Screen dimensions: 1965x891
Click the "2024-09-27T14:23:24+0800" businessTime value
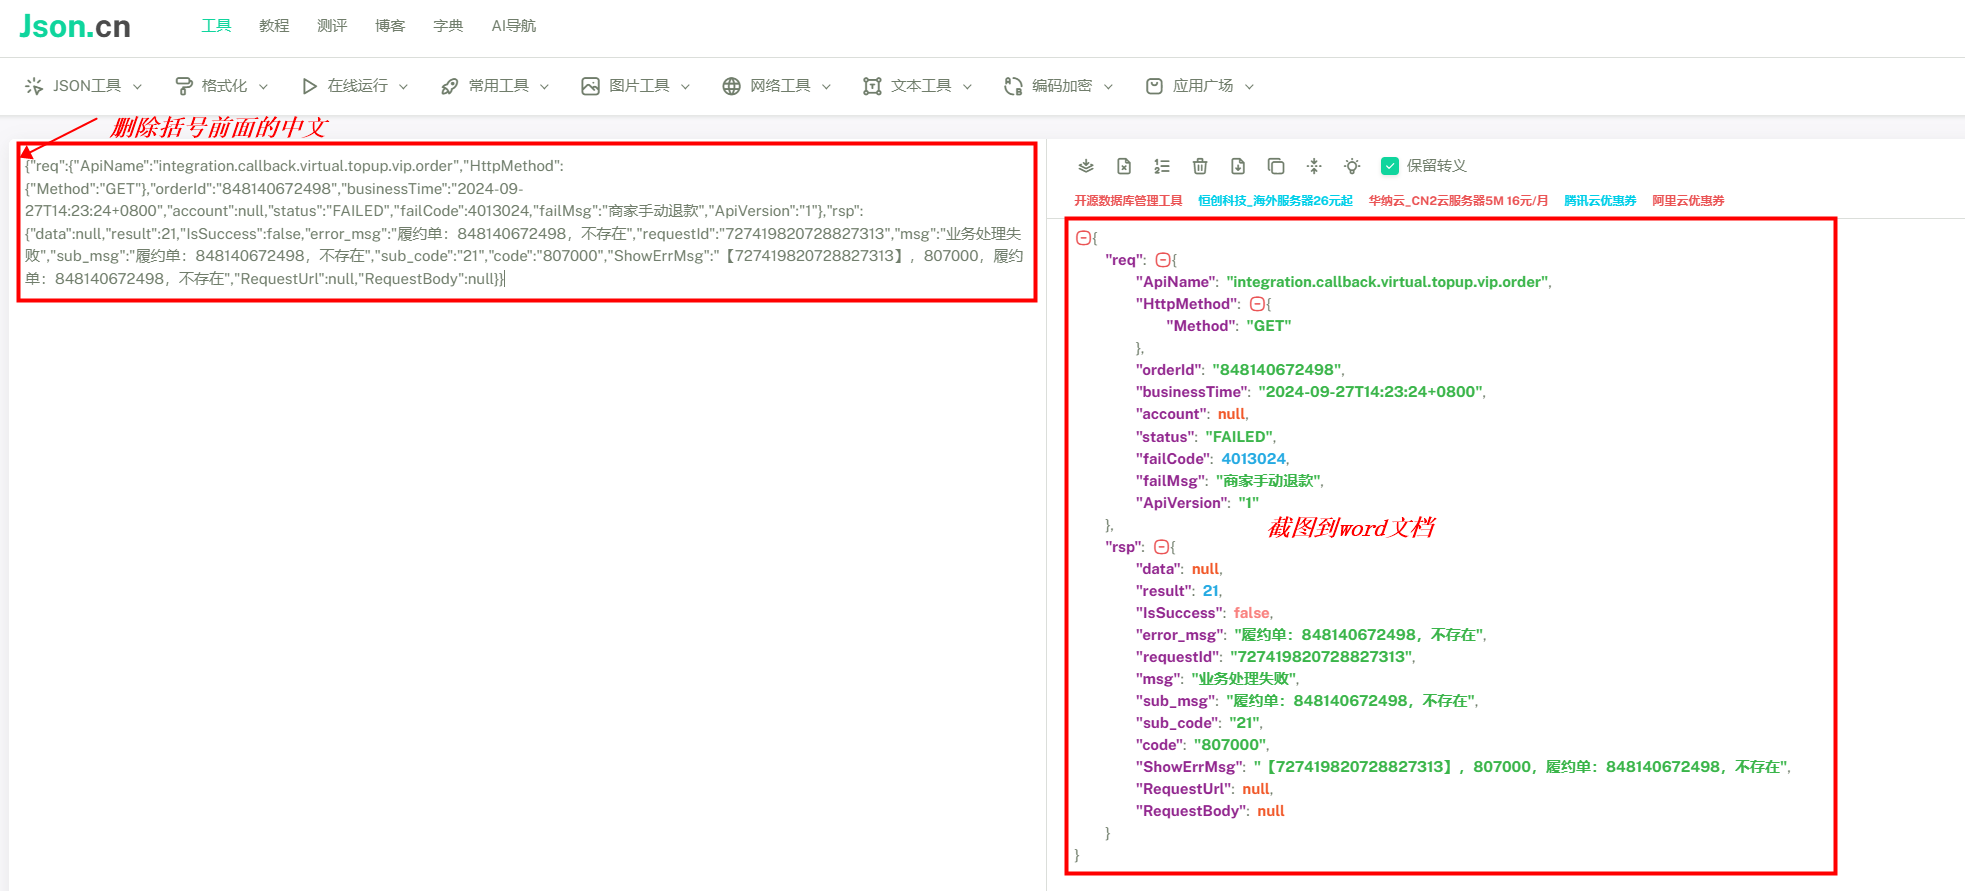point(1371,392)
